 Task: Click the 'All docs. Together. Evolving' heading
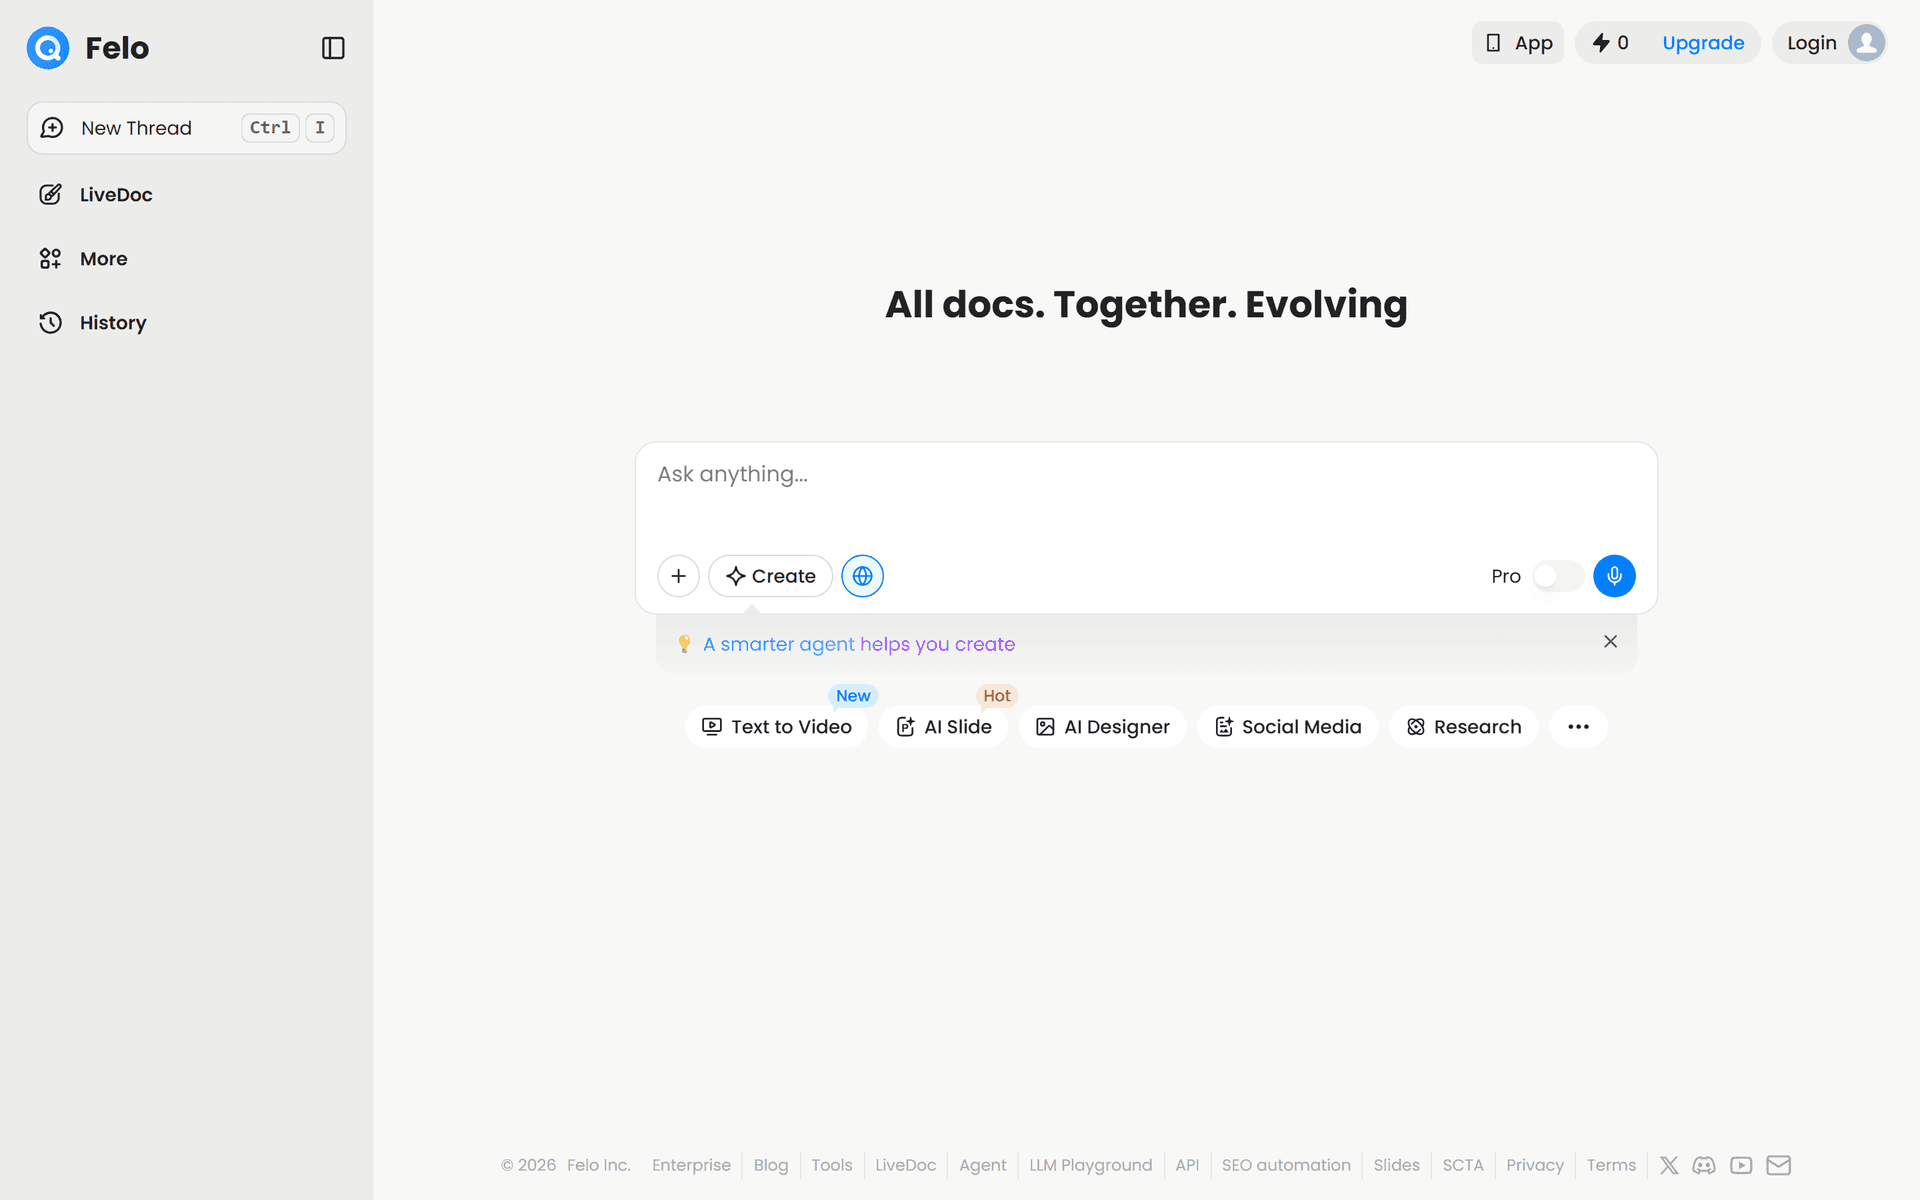click(1146, 305)
